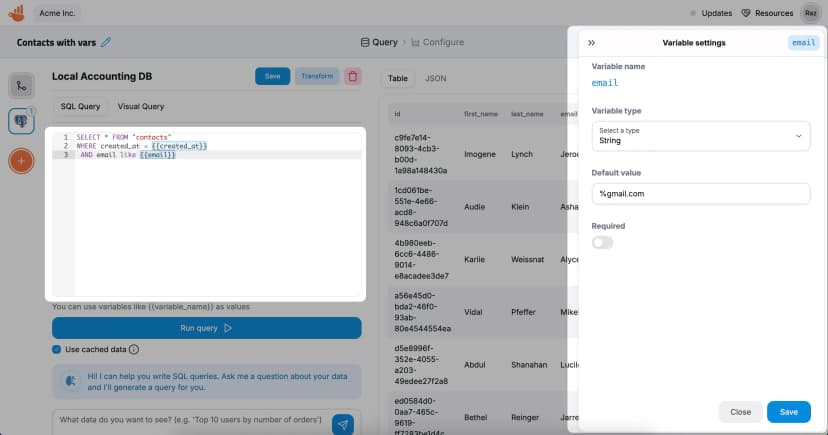Open the Raz user profile menu

click(x=811, y=13)
